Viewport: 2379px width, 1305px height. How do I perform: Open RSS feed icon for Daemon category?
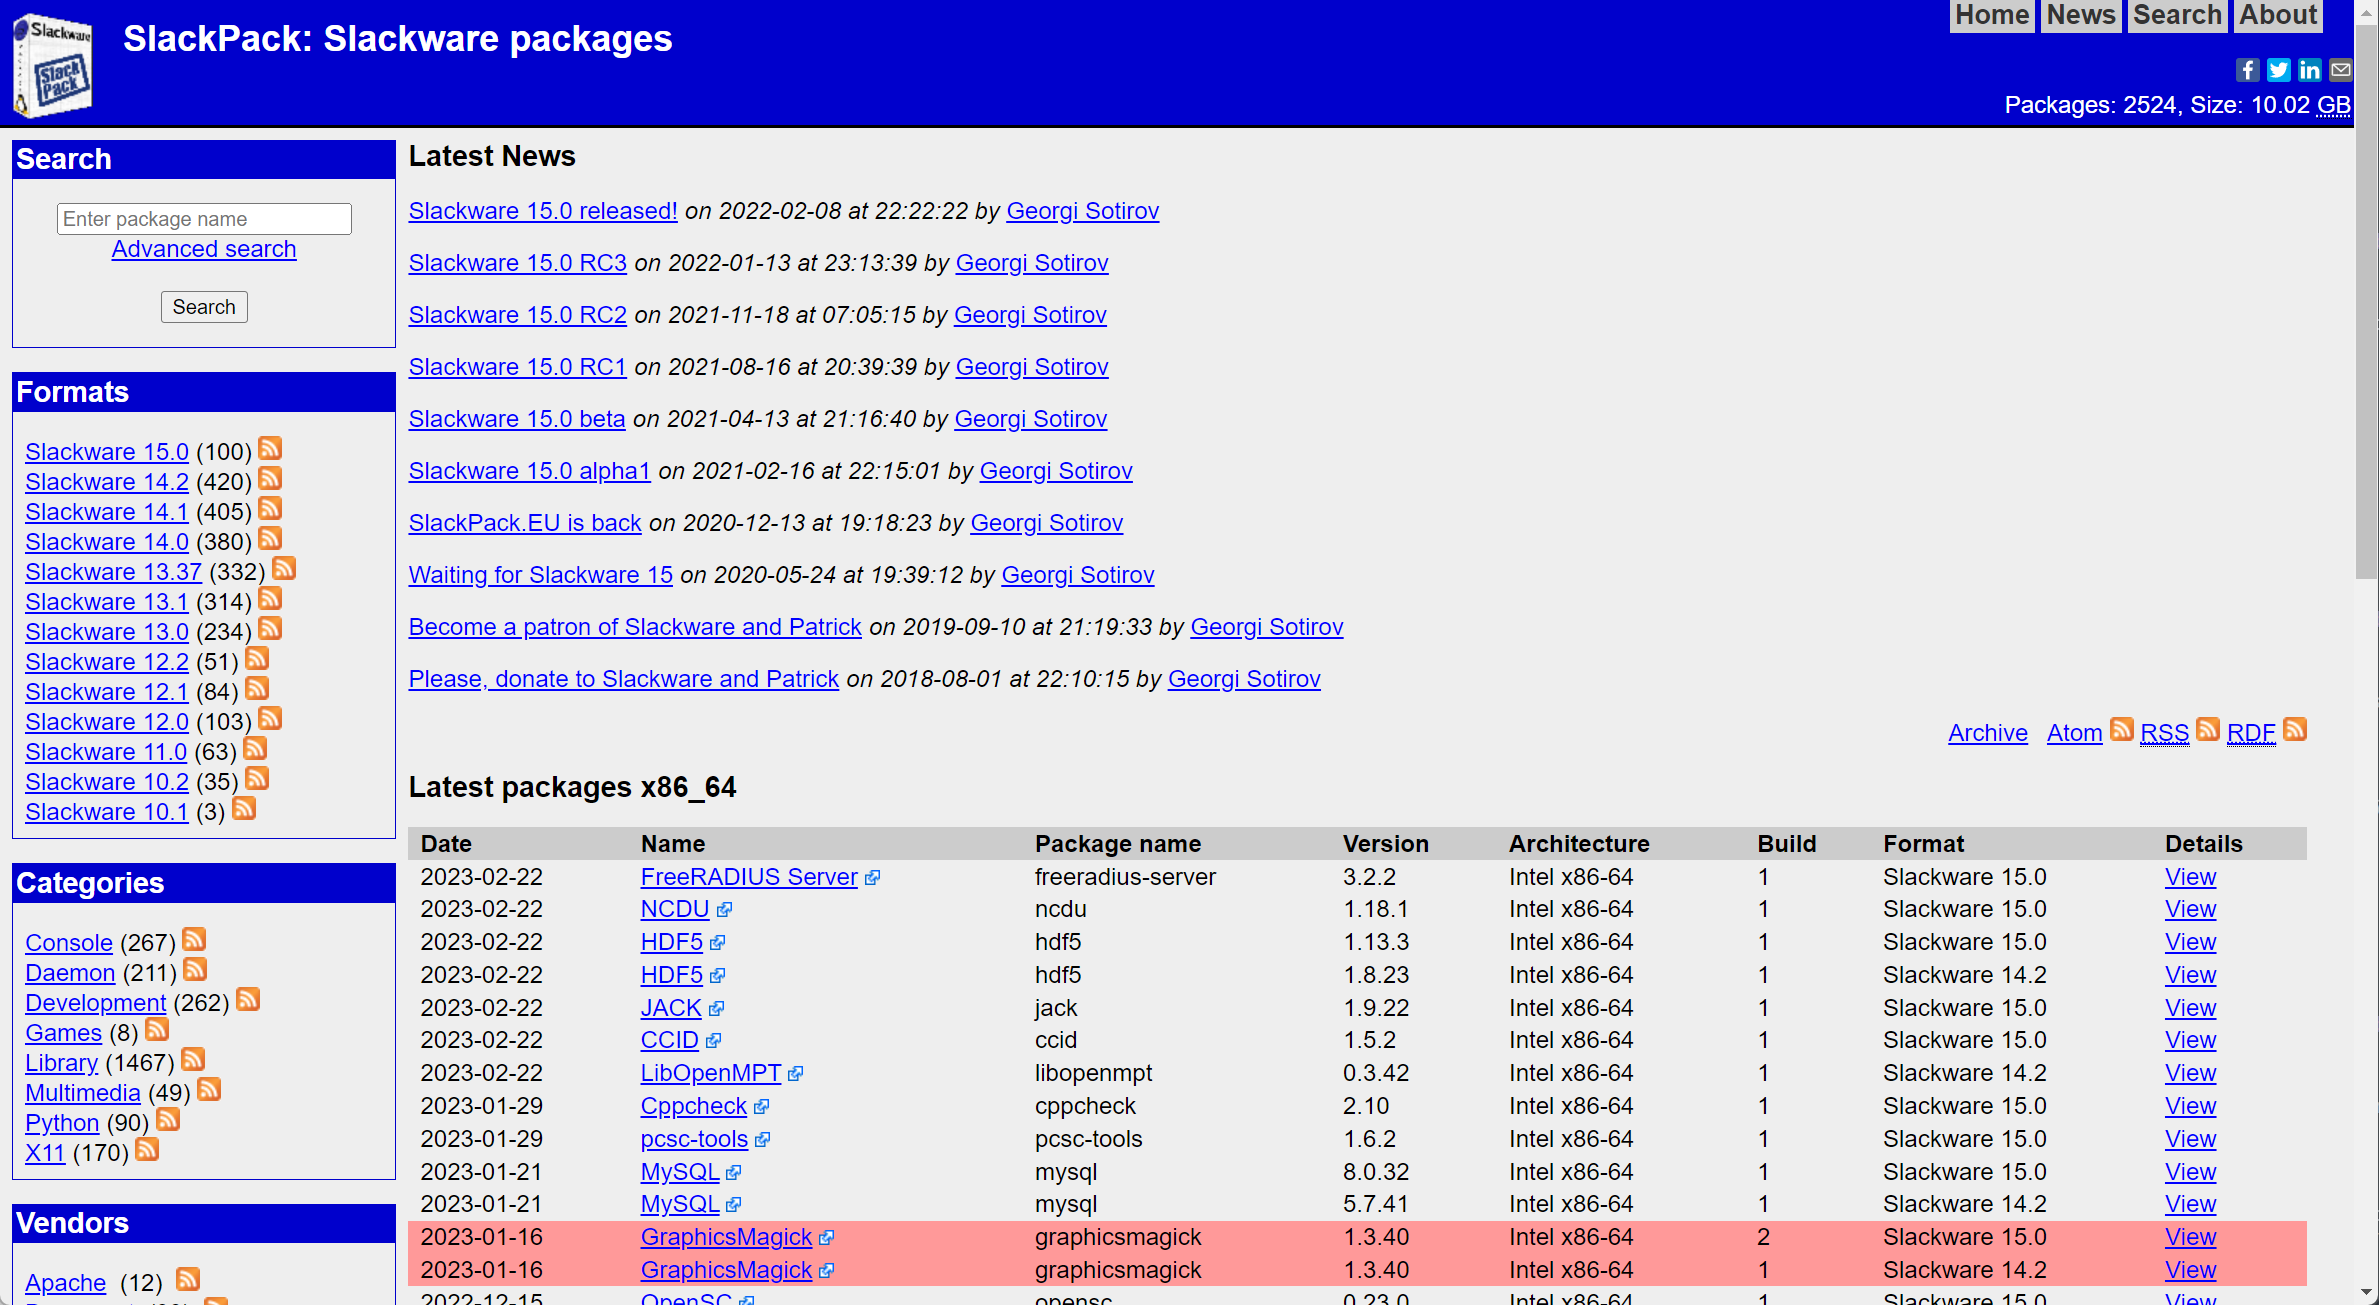(195, 969)
